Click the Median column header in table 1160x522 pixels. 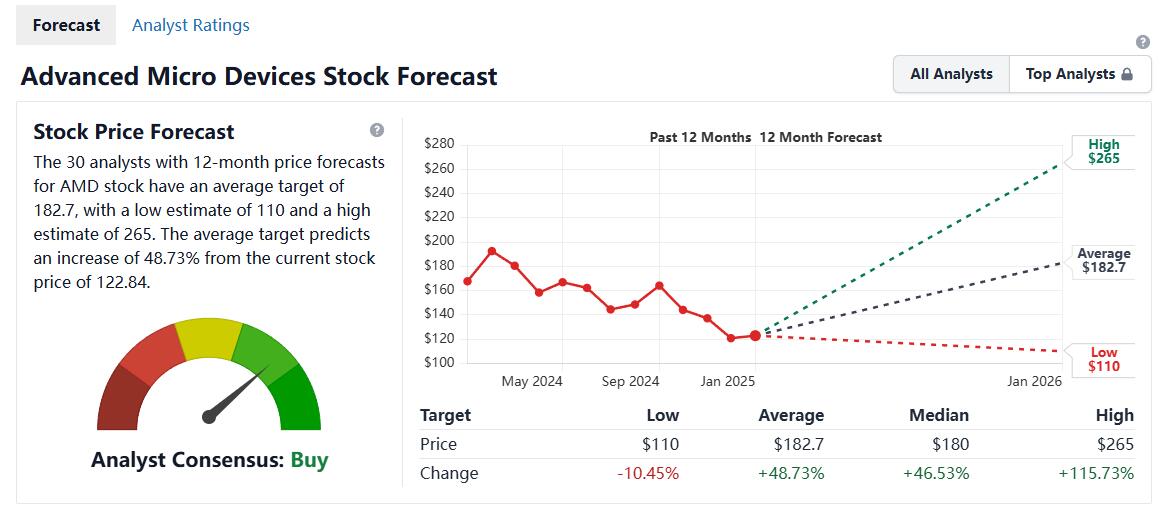[x=938, y=415]
